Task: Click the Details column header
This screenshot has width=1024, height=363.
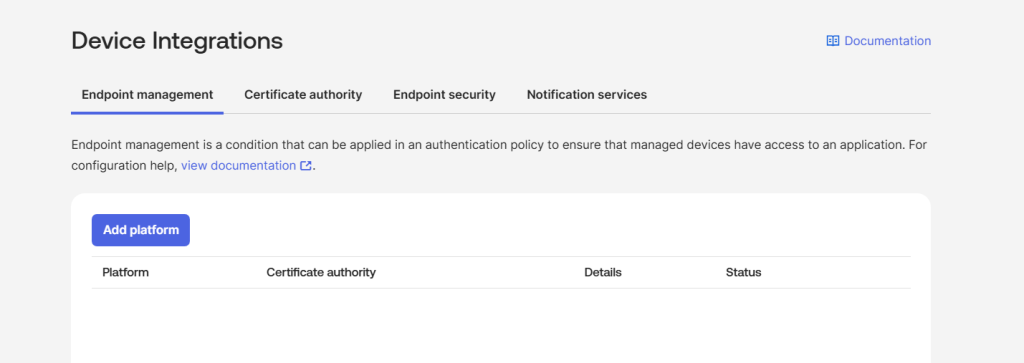Action: click(603, 272)
